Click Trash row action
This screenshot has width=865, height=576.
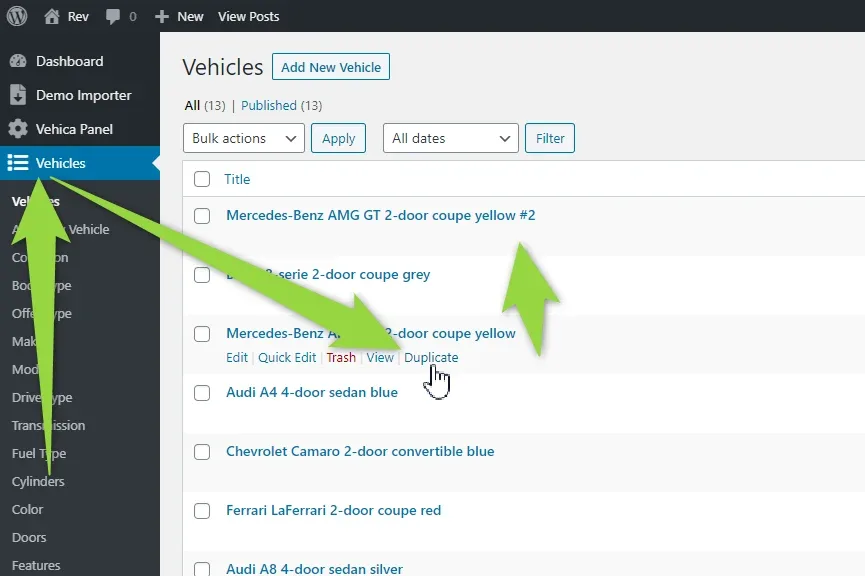click(341, 358)
